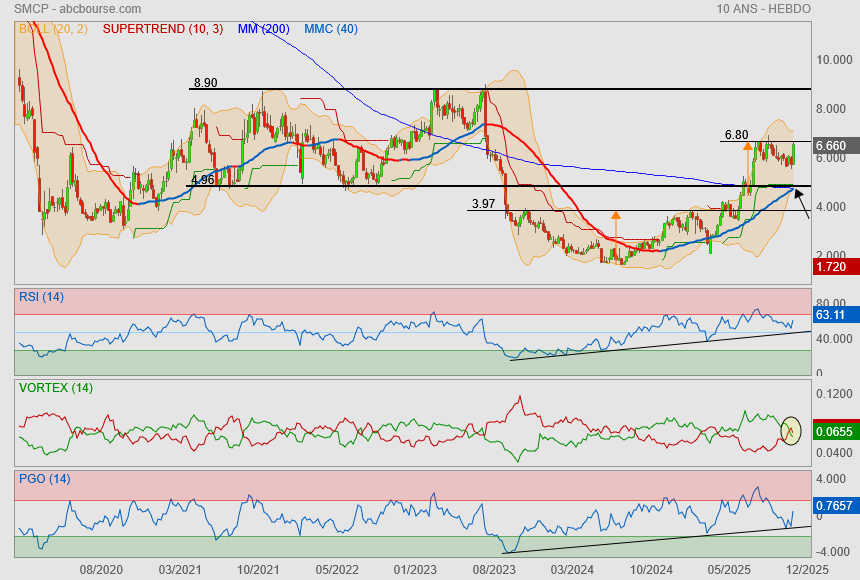The image size is (860, 580).
Task: Select the MMC (40) legend label
Action: click(x=331, y=29)
